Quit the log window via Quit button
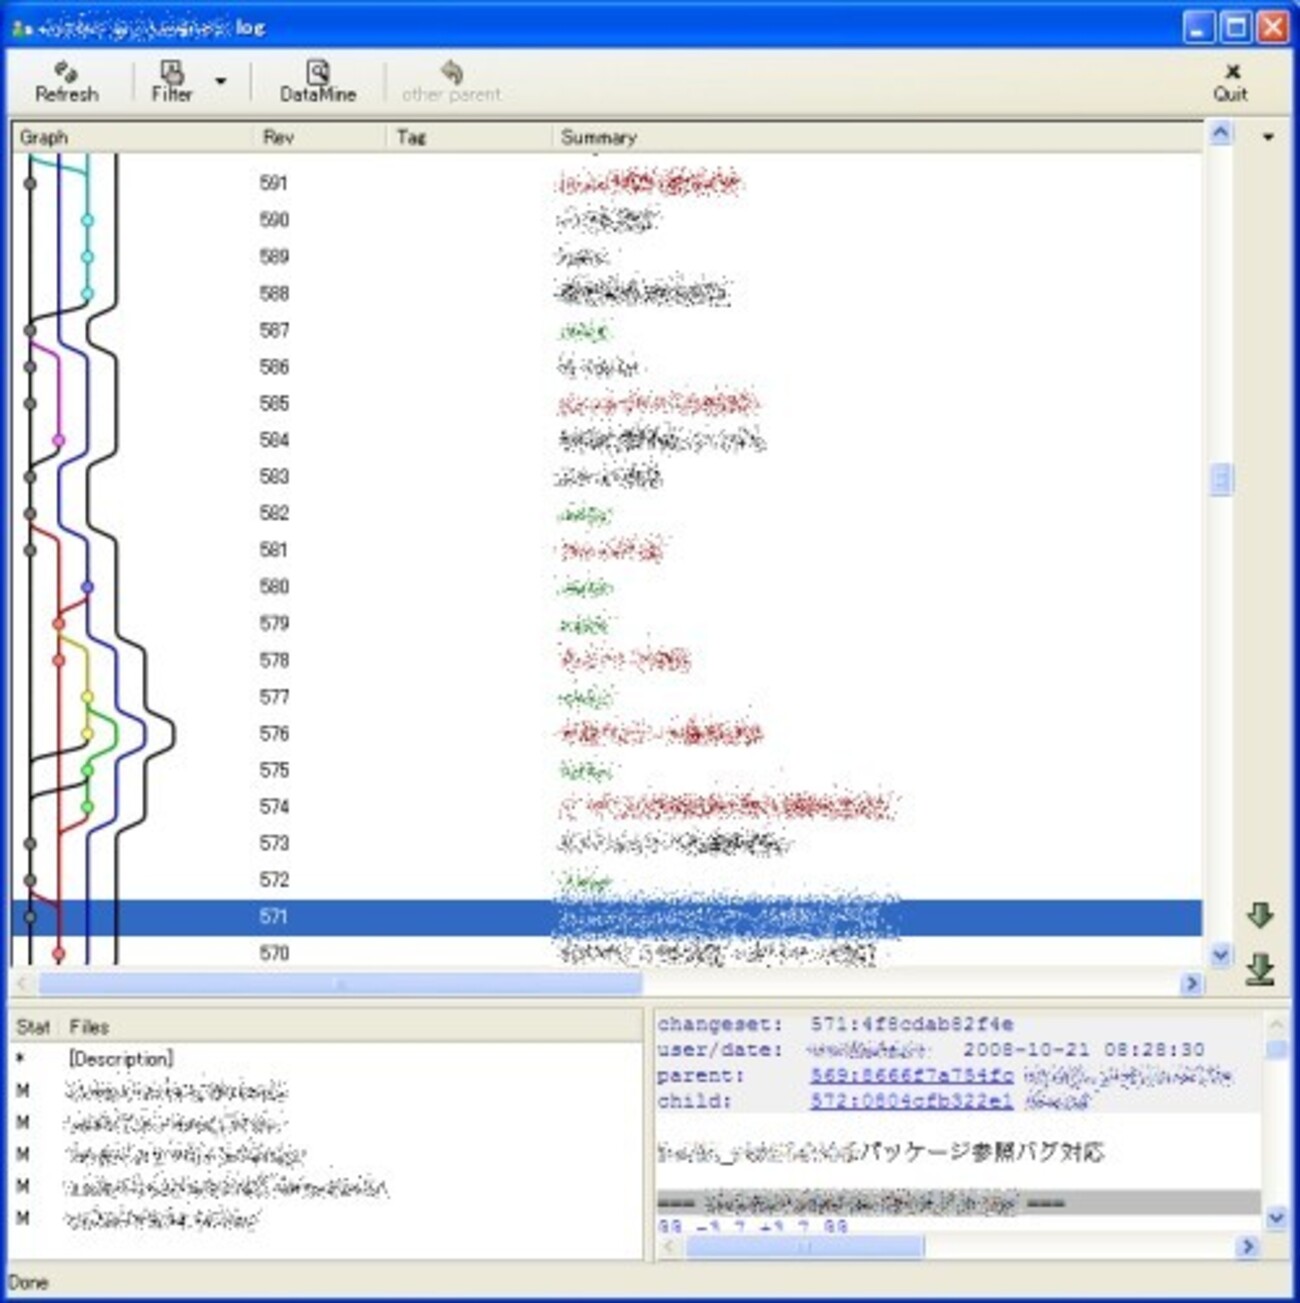This screenshot has width=1300, height=1303. point(1230,82)
